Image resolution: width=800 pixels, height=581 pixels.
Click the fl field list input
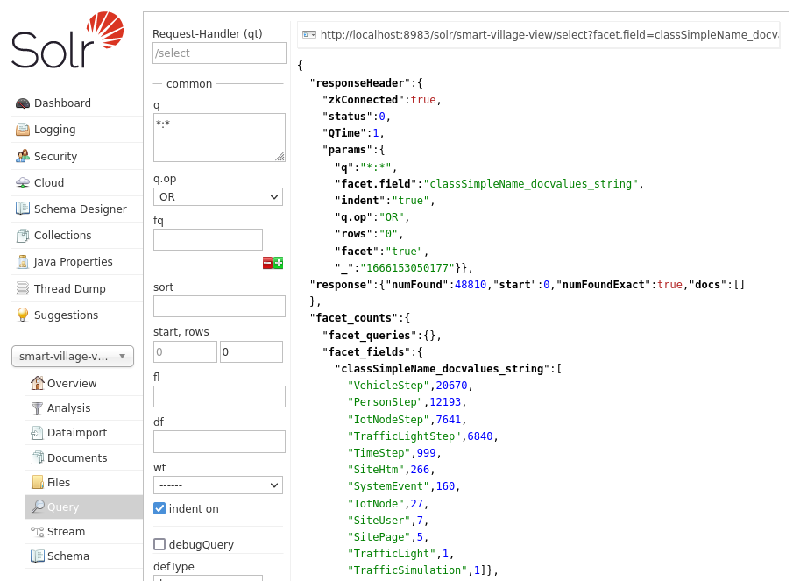(x=219, y=396)
